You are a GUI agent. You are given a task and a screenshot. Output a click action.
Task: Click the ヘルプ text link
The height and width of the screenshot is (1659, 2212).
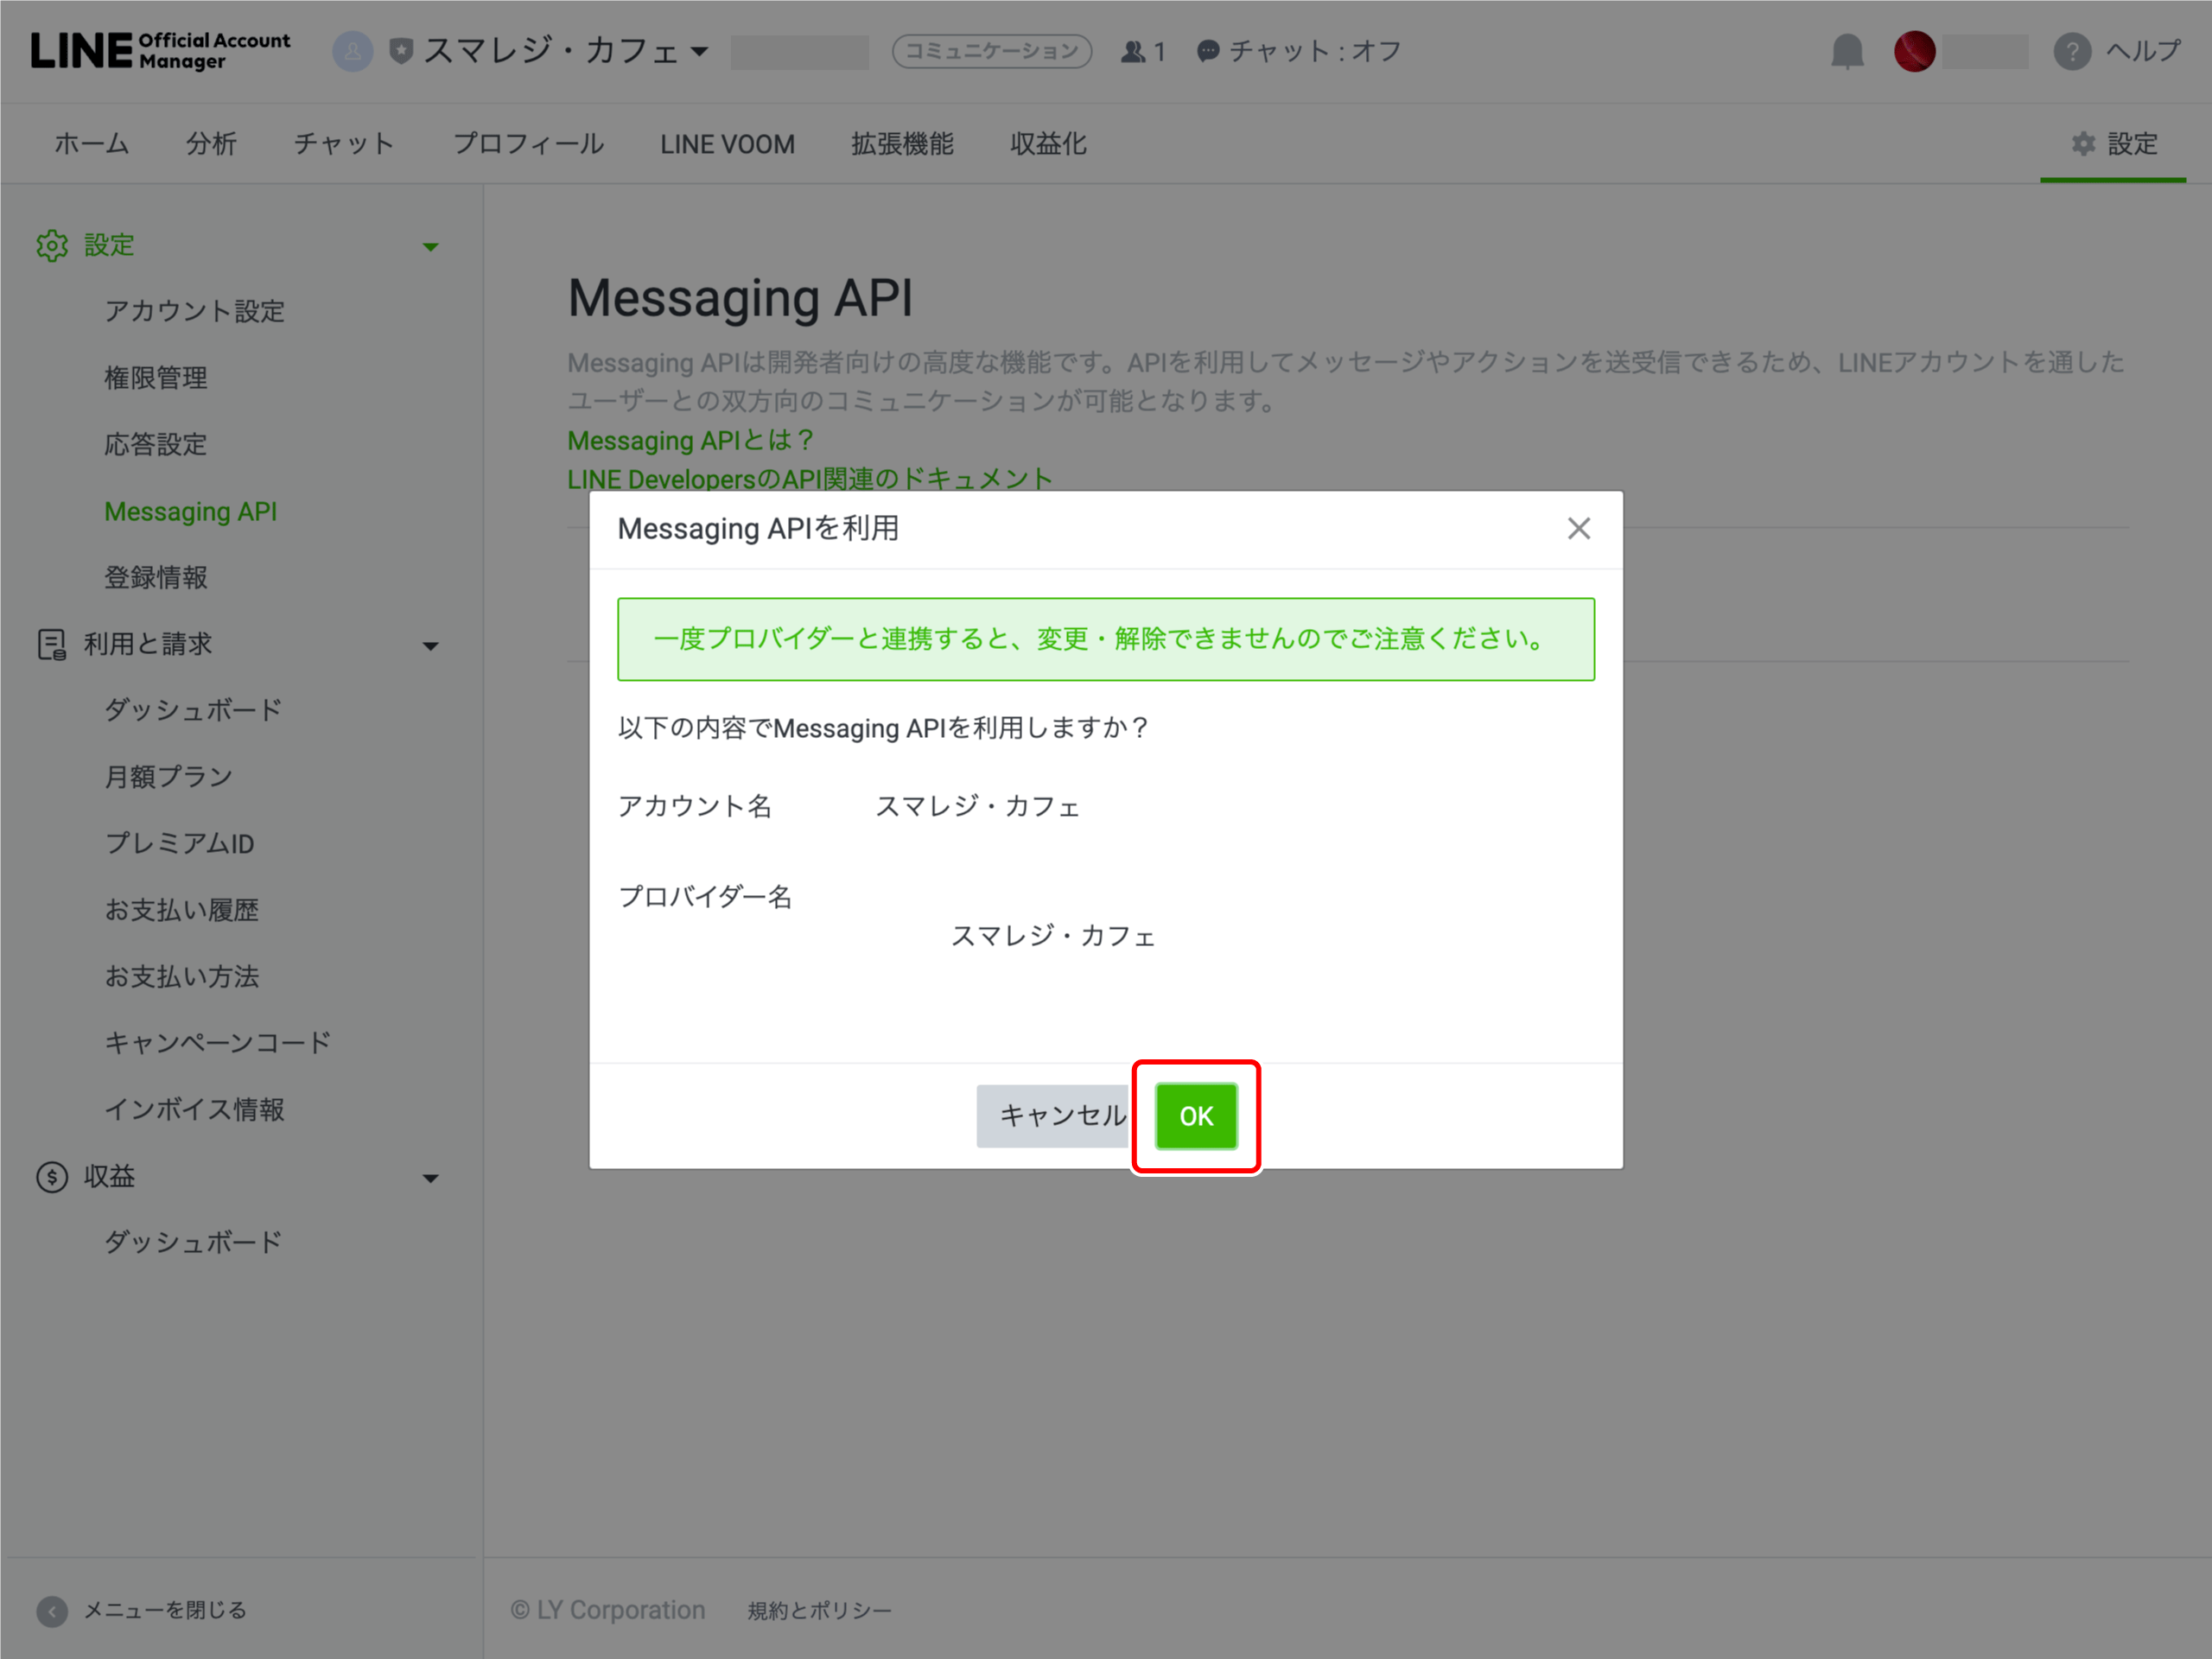[x=2144, y=51]
